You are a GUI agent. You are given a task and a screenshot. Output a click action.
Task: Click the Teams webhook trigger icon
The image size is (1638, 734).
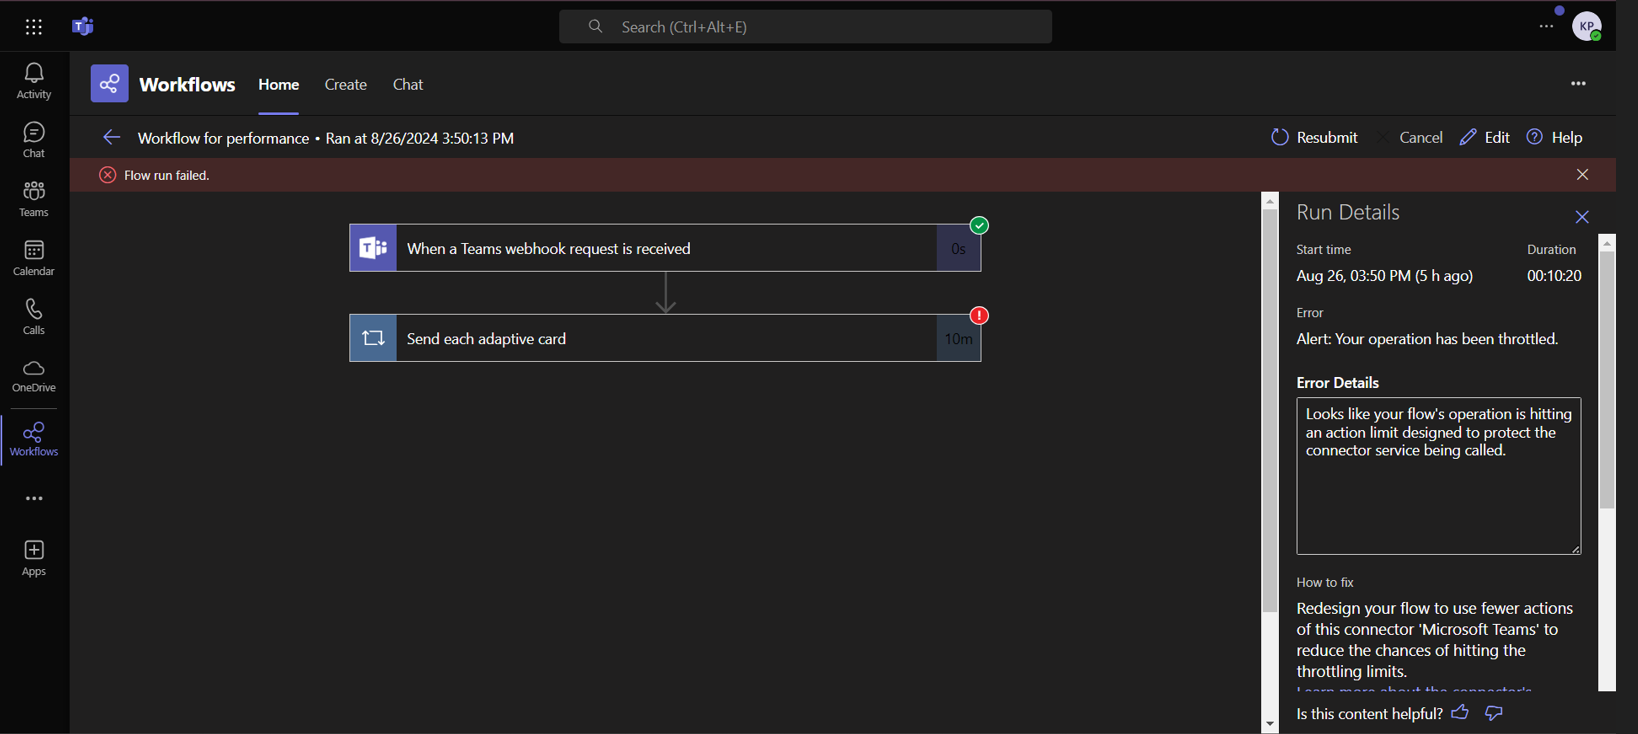(x=373, y=248)
